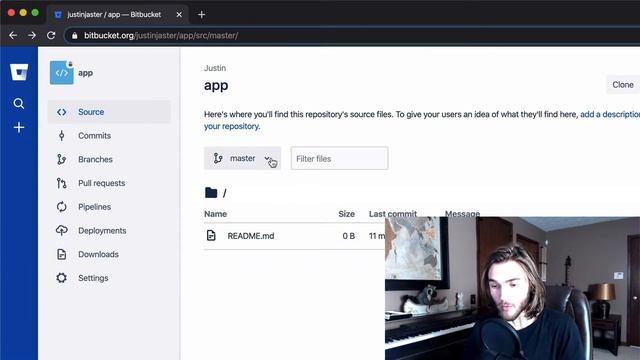Open the Branches section
Viewport: 640px width, 360px height.
(109, 159)
